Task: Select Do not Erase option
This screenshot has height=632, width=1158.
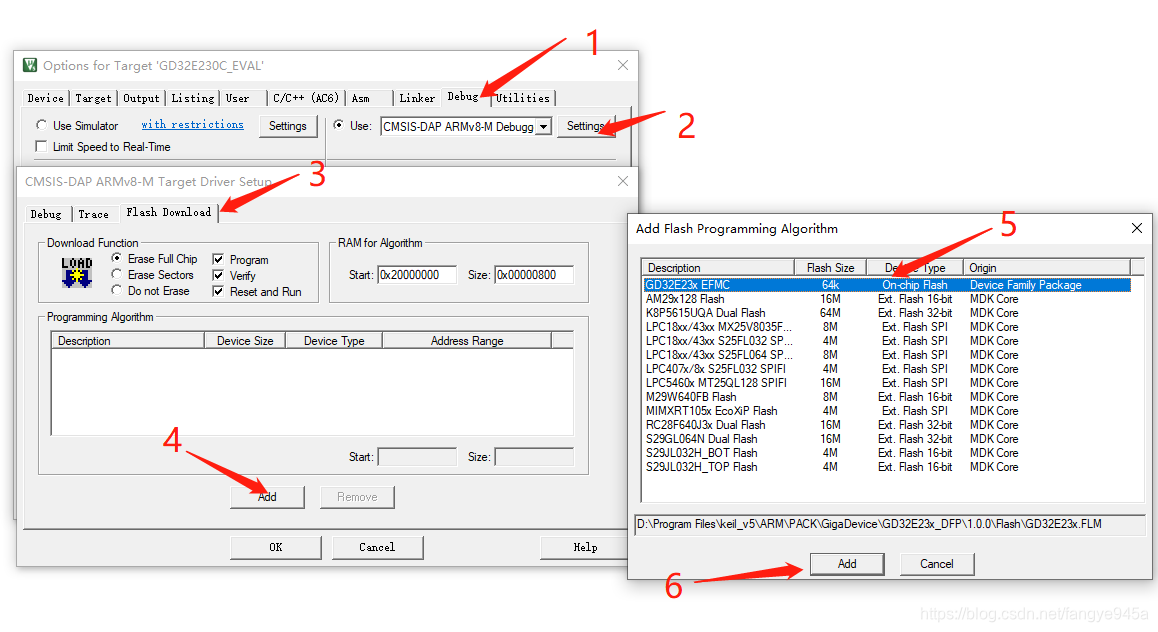Action: pyautogui.click(x=117, y=290)
